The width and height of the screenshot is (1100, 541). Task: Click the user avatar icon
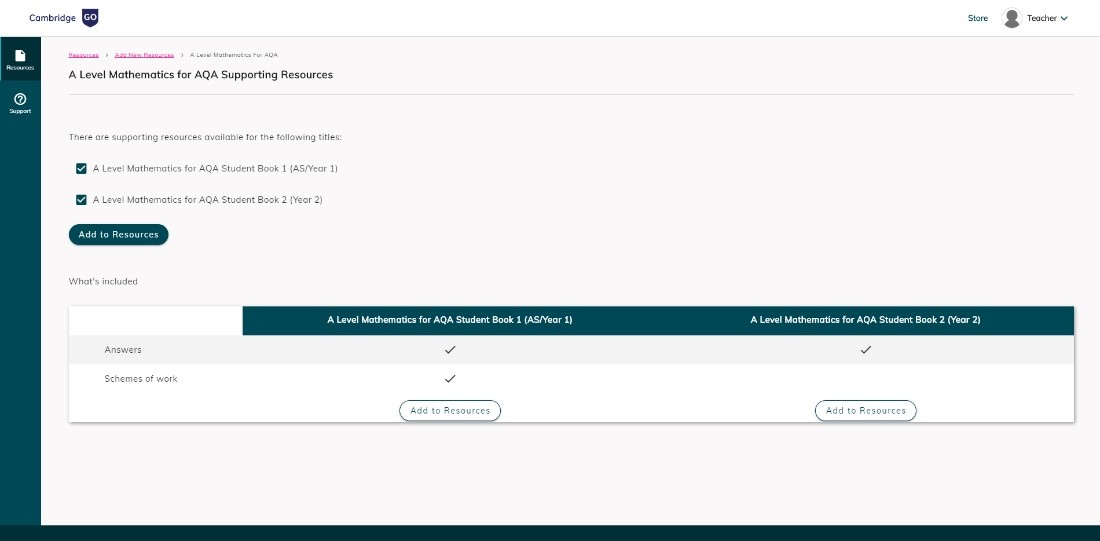click(x=1011, y=18)
